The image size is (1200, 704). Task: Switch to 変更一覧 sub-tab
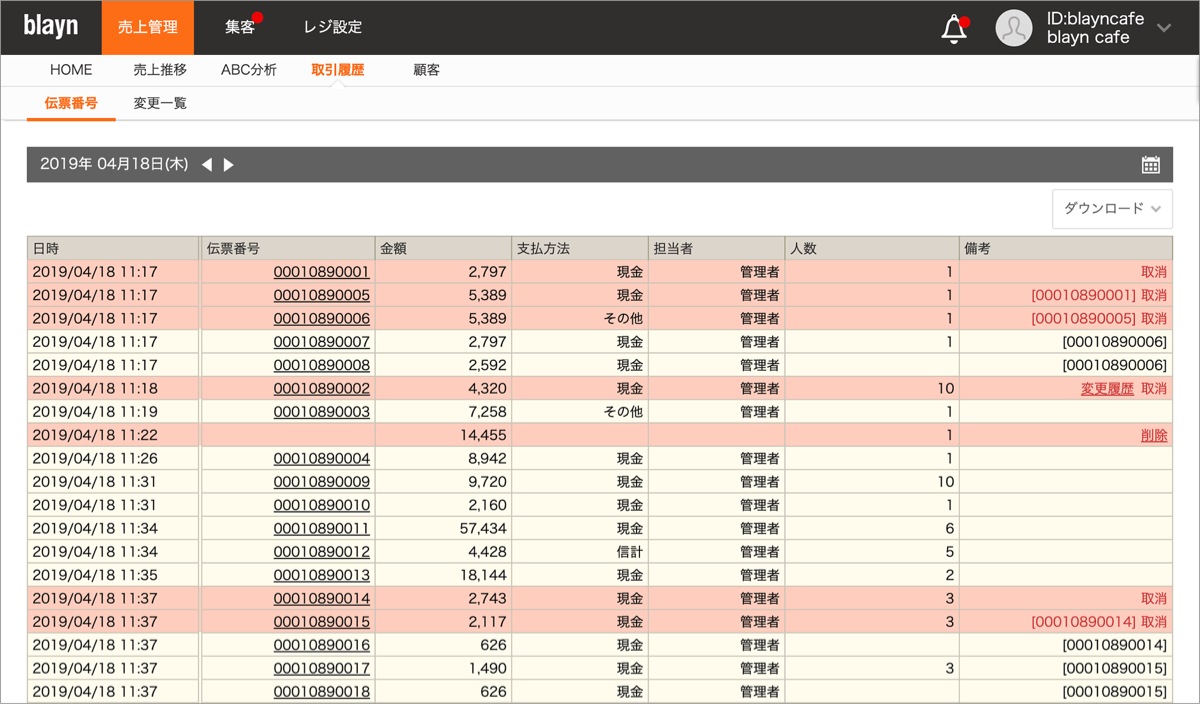160,103
